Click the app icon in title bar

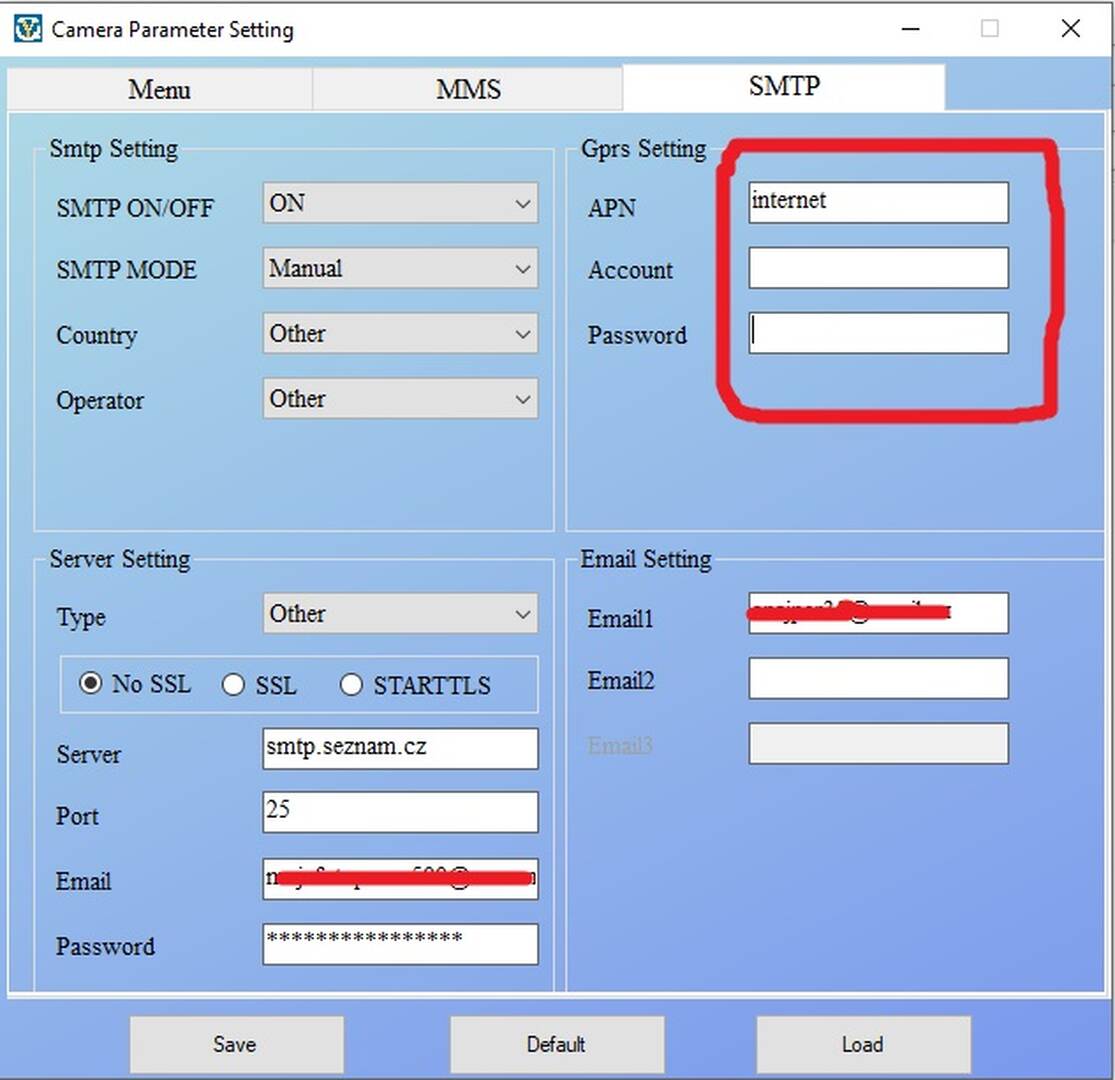[27, 28]
